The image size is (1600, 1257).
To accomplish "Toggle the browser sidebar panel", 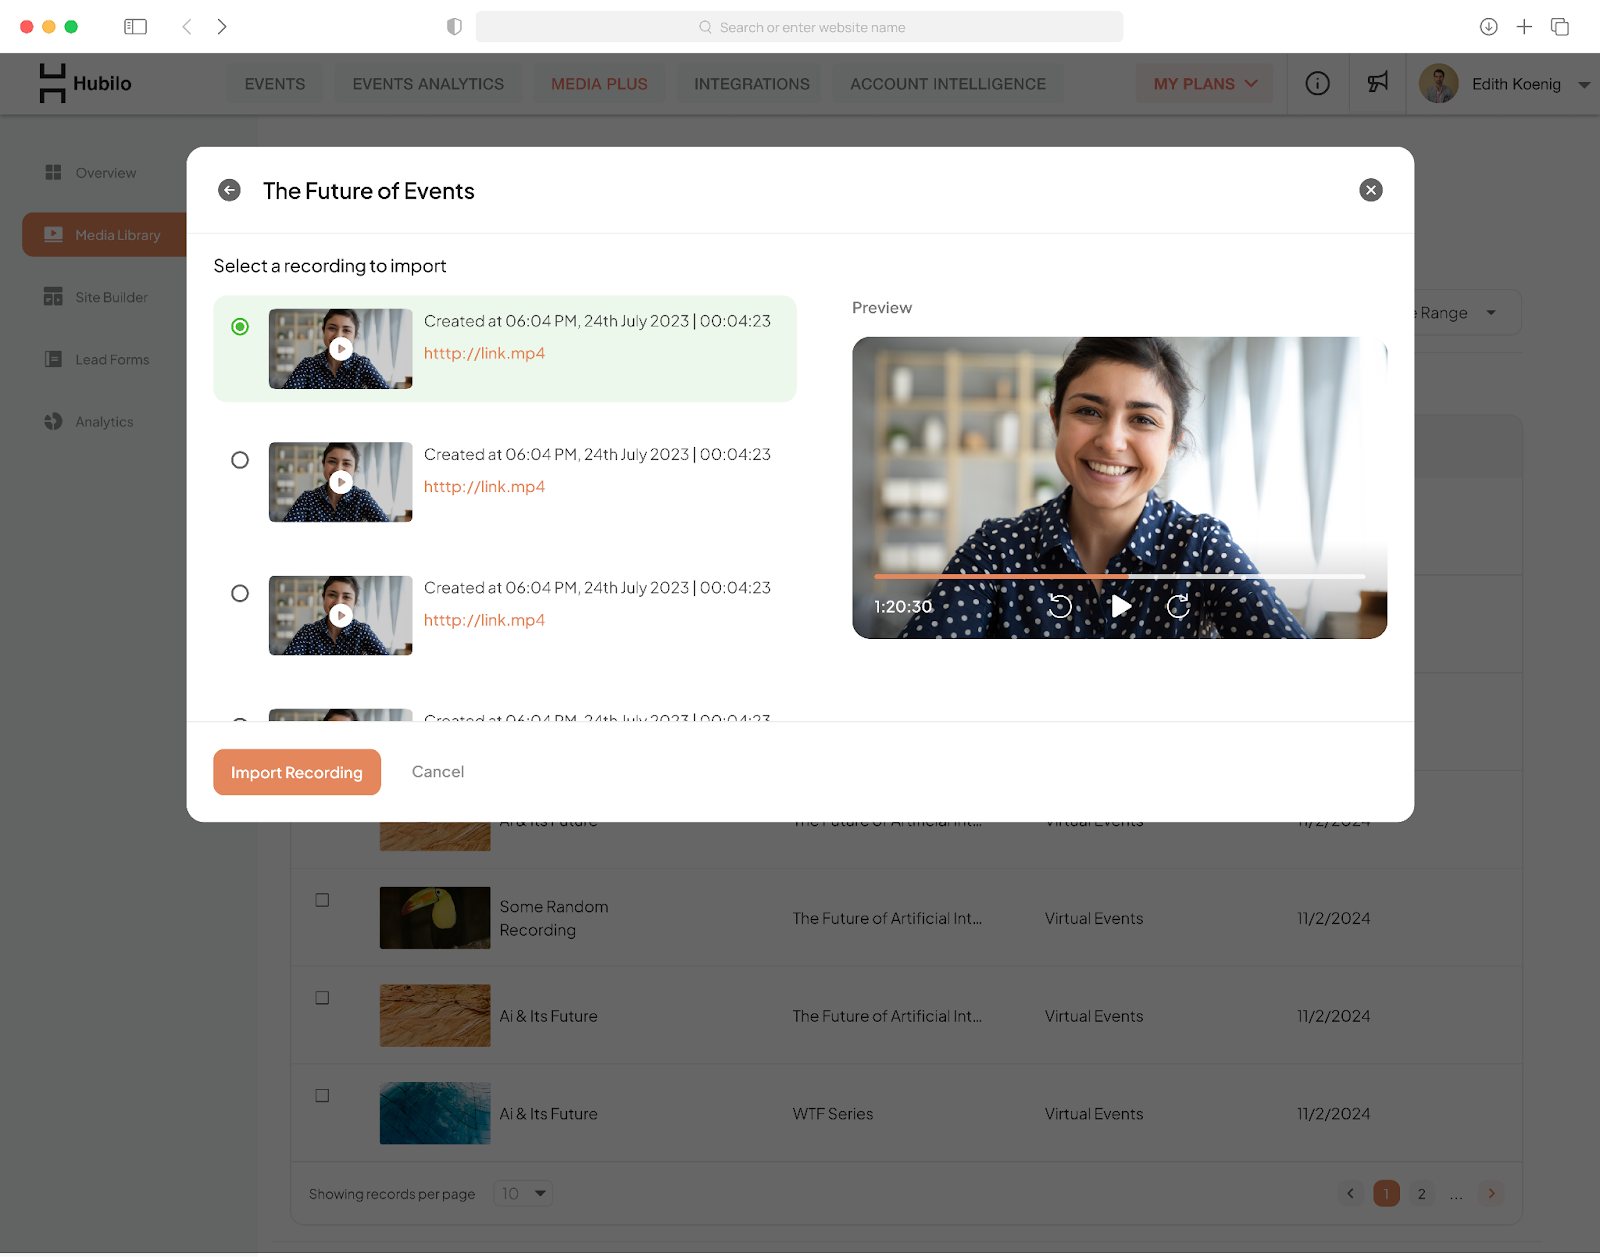I will point(135,27).
